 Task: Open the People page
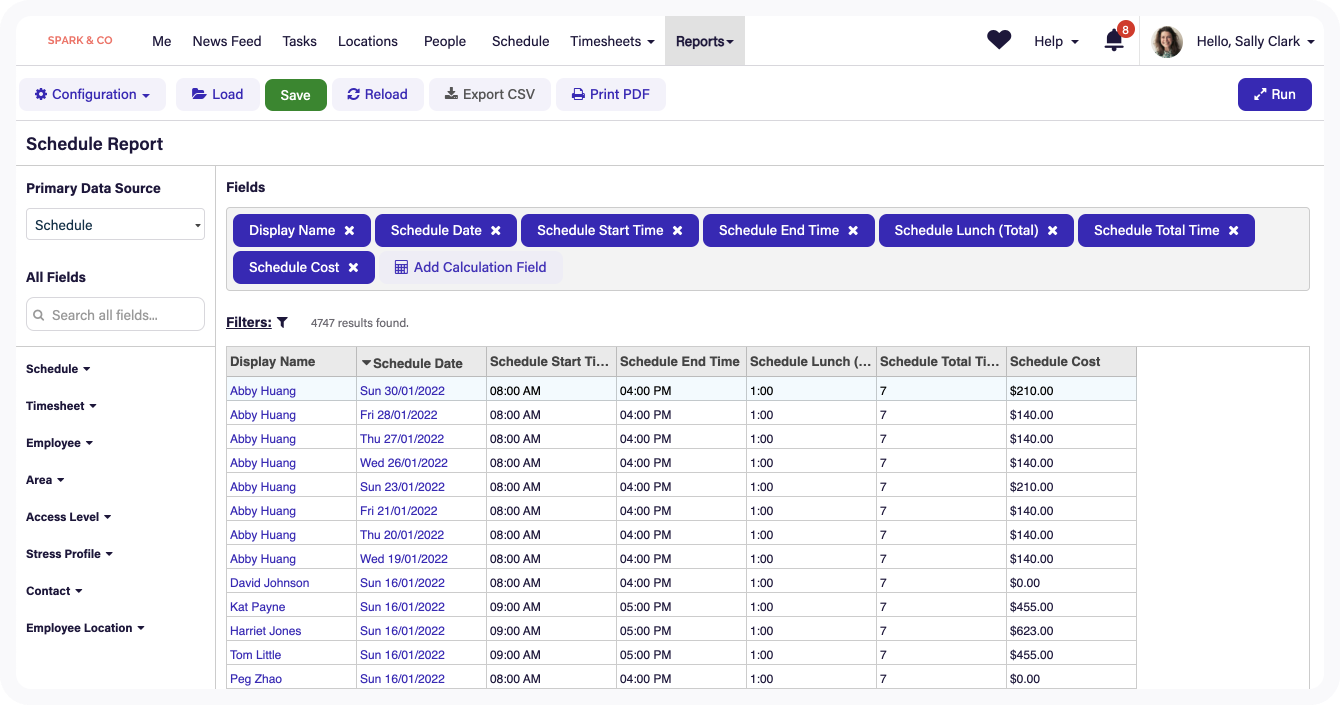[x=445, y=41]
